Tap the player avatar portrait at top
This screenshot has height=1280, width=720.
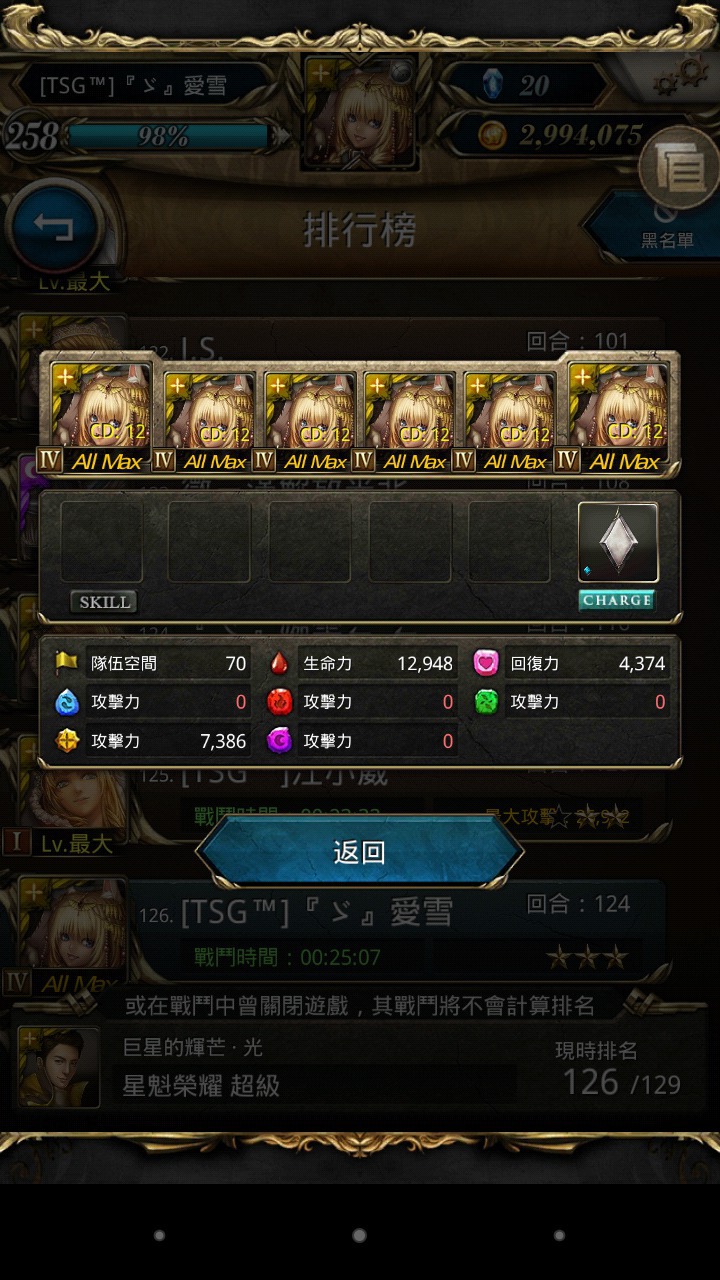tap(359, 112)
